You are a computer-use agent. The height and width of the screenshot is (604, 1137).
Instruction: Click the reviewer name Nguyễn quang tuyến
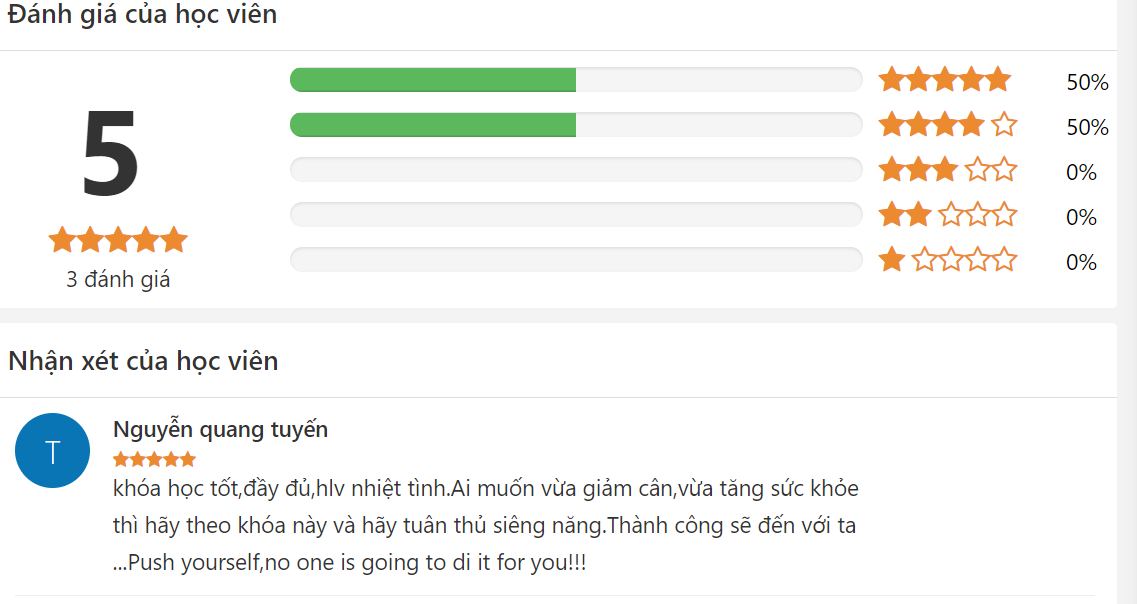pos(221,429)
